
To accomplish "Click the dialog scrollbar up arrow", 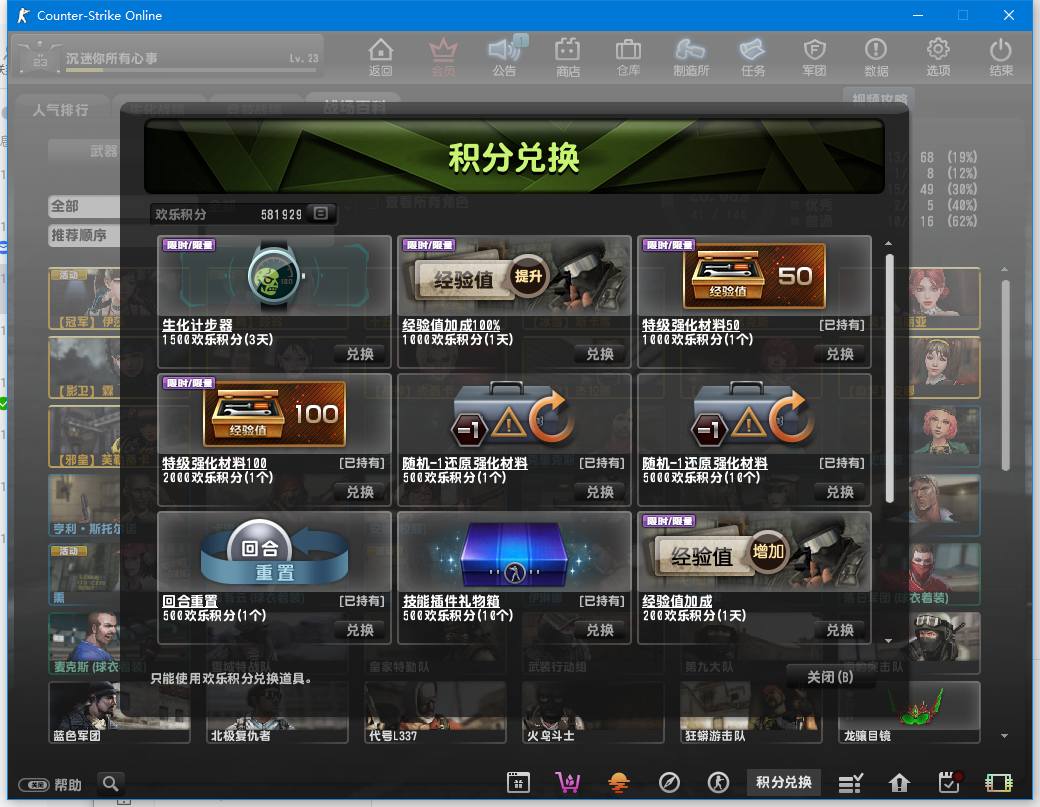I will (888, 243).
